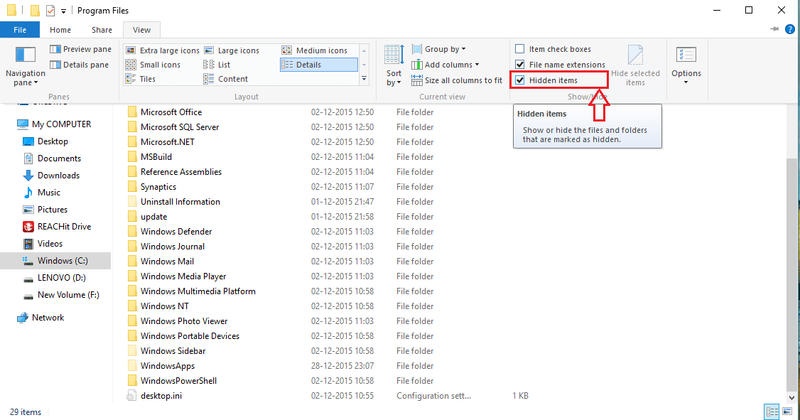Click Hide selected items button
800x420 pixels.
pos(635,66)
